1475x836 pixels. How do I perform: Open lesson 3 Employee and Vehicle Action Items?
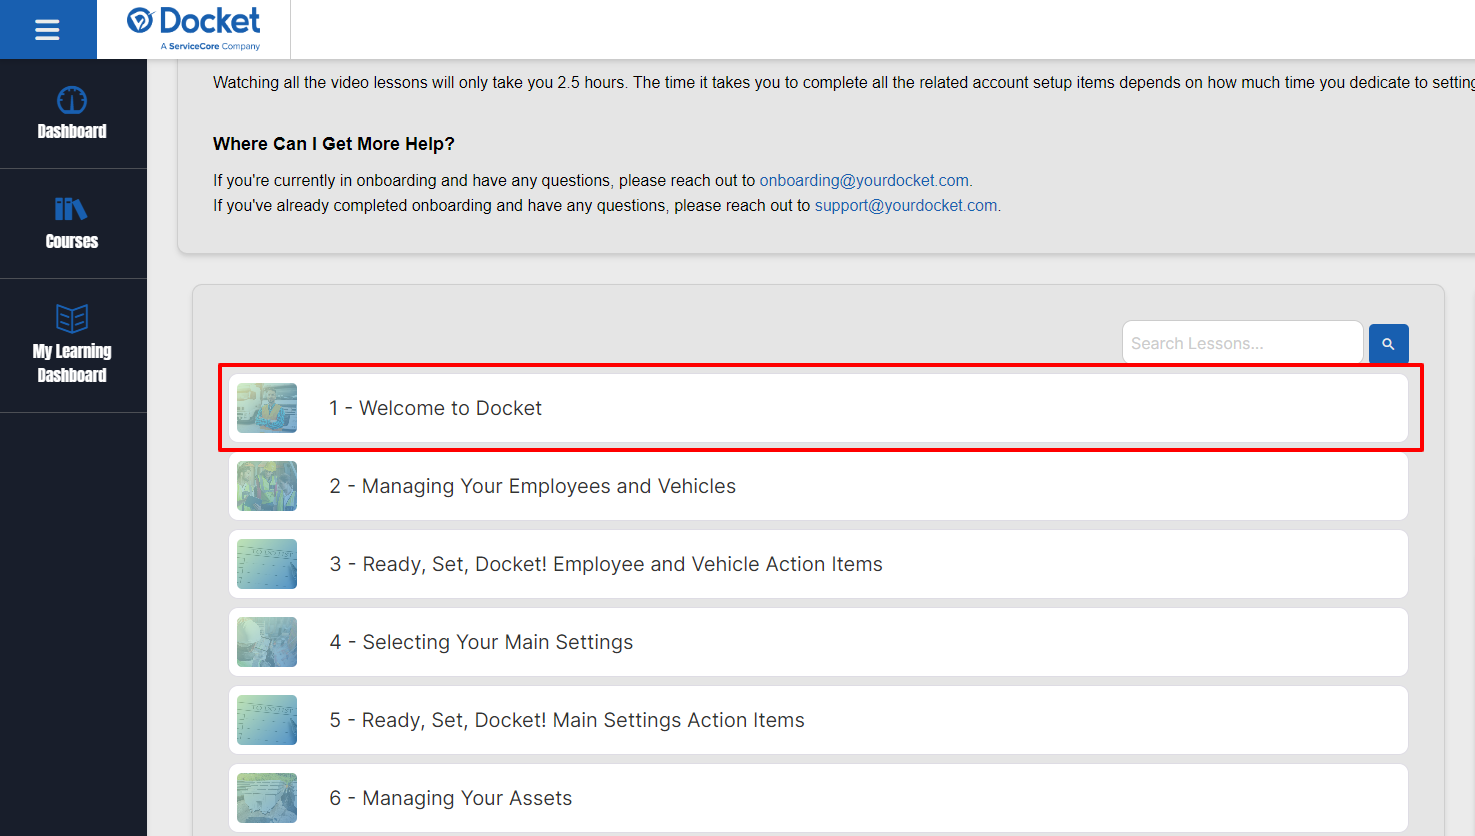[x=818, y=564]
